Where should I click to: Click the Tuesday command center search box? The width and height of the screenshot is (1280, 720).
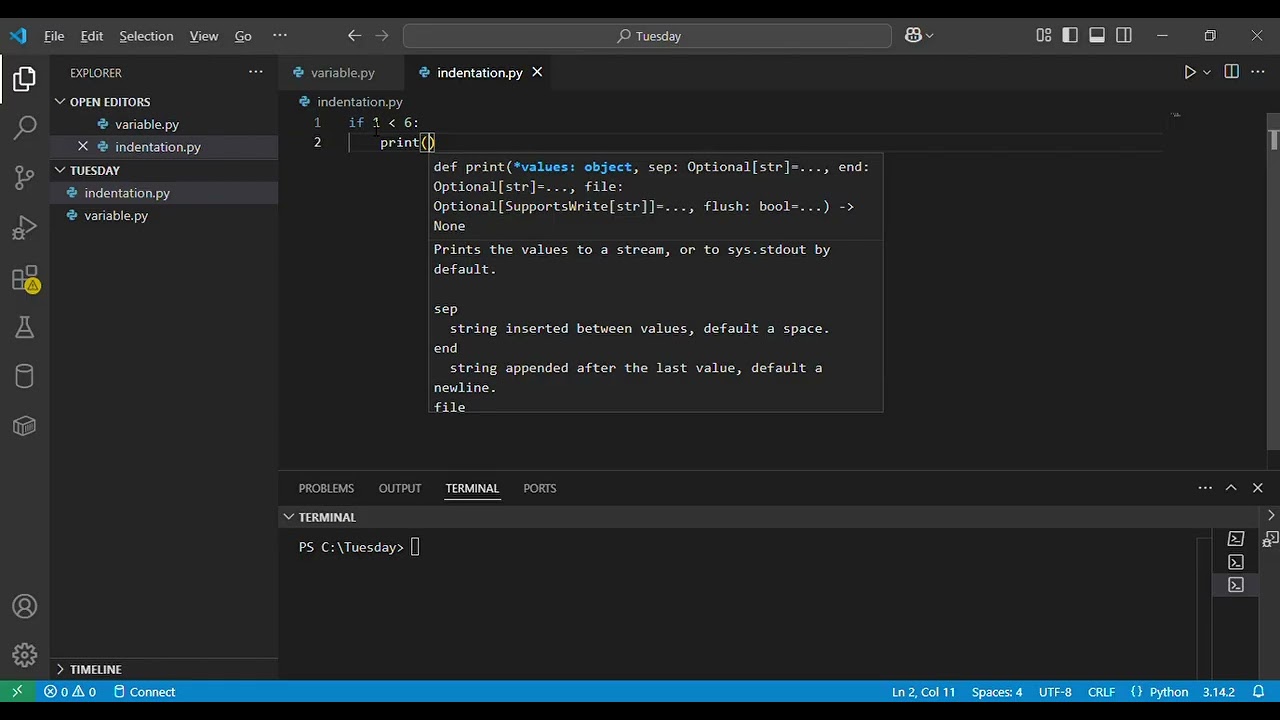(x=647, y=35)
